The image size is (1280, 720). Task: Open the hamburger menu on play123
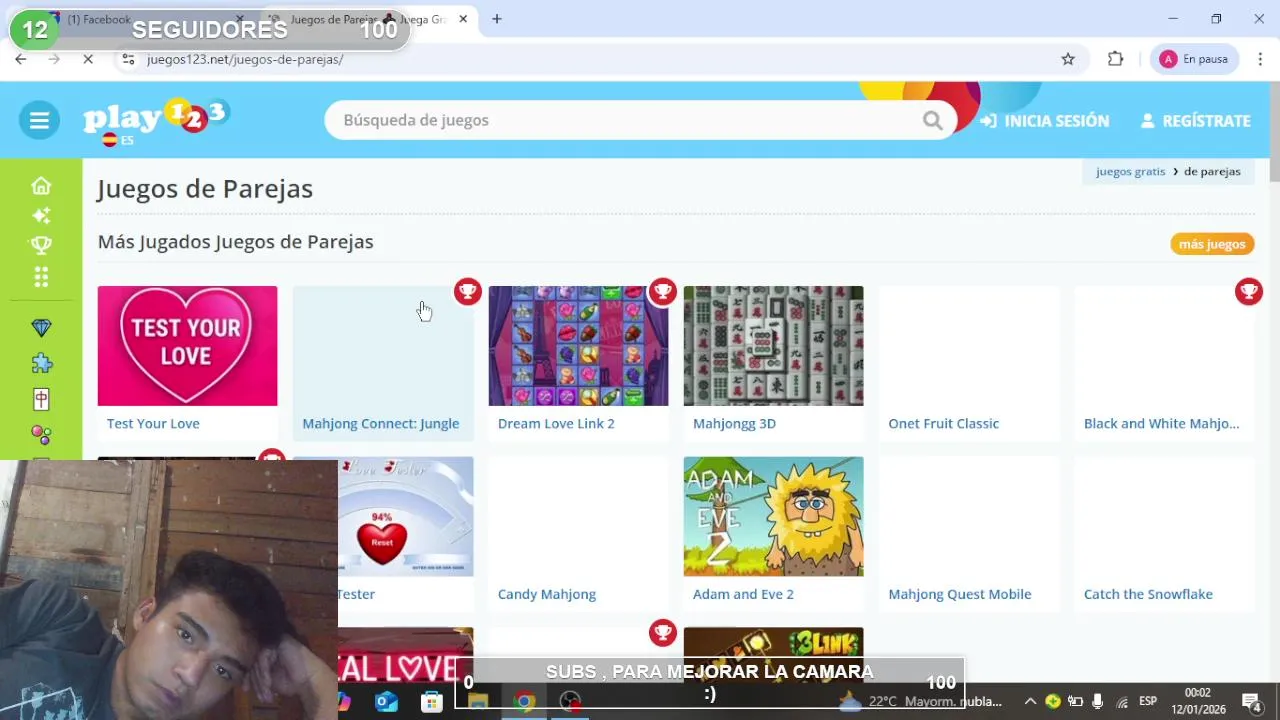coord(39,121)
